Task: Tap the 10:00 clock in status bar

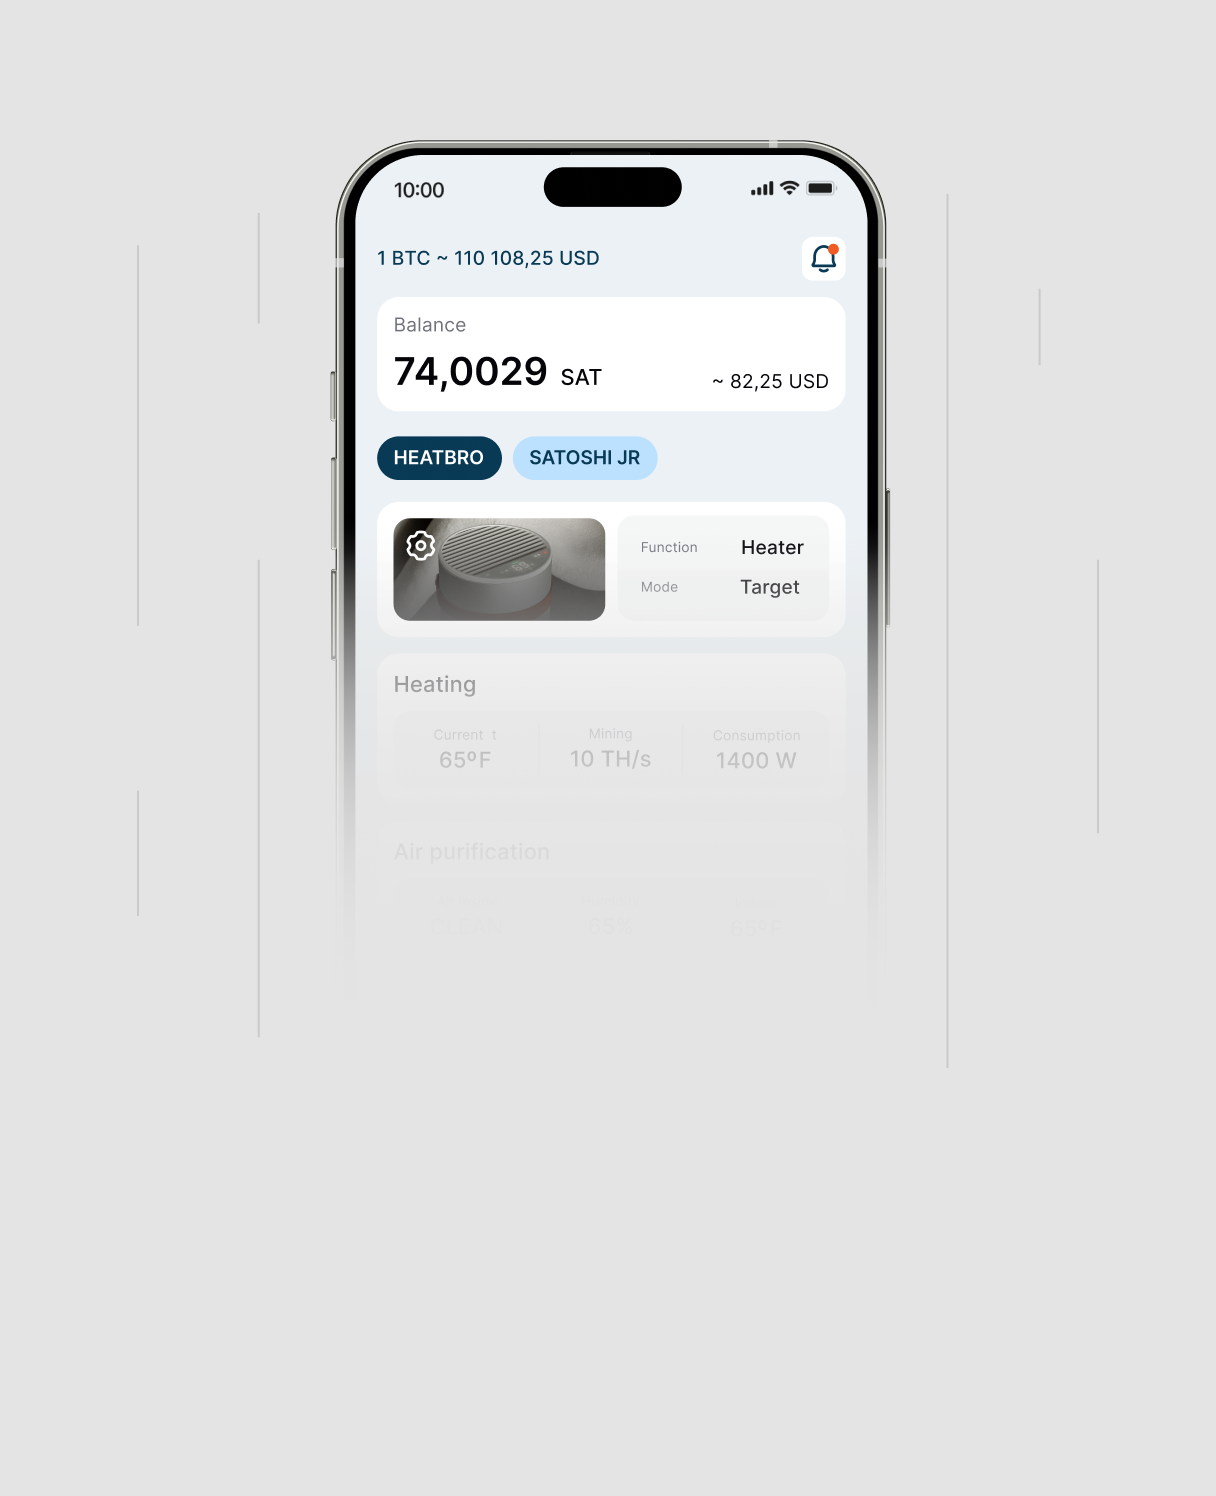Action: 419,190
